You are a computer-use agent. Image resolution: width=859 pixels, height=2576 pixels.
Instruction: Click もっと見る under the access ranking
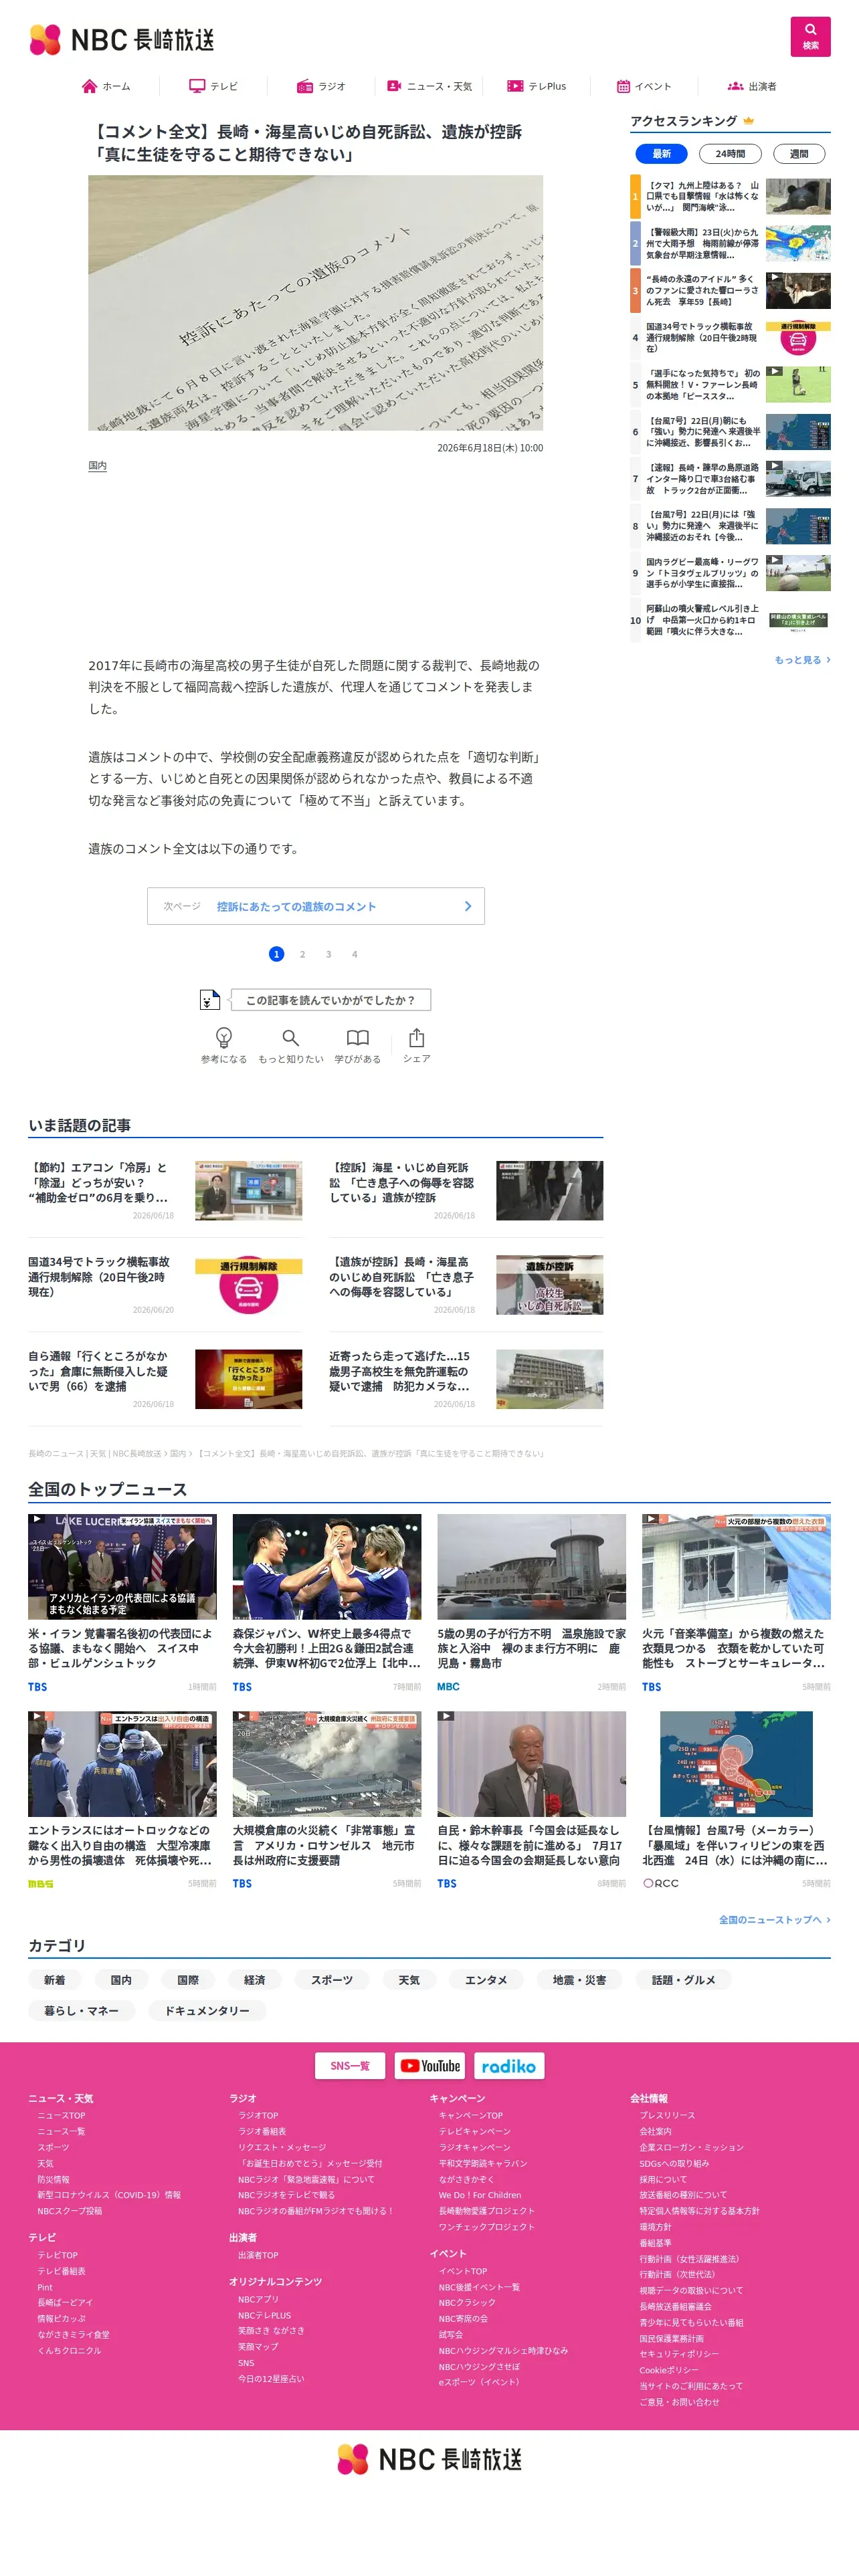pos(802,660)
